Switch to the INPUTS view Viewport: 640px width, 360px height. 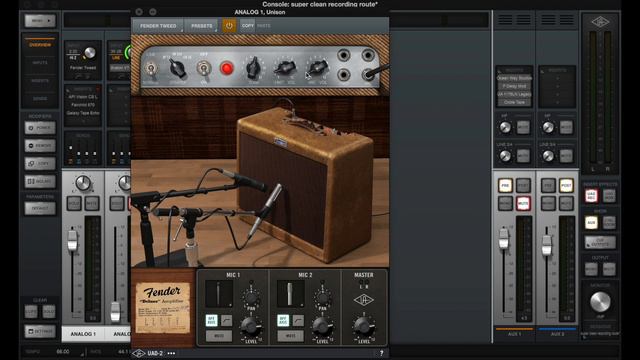[40, 63]
